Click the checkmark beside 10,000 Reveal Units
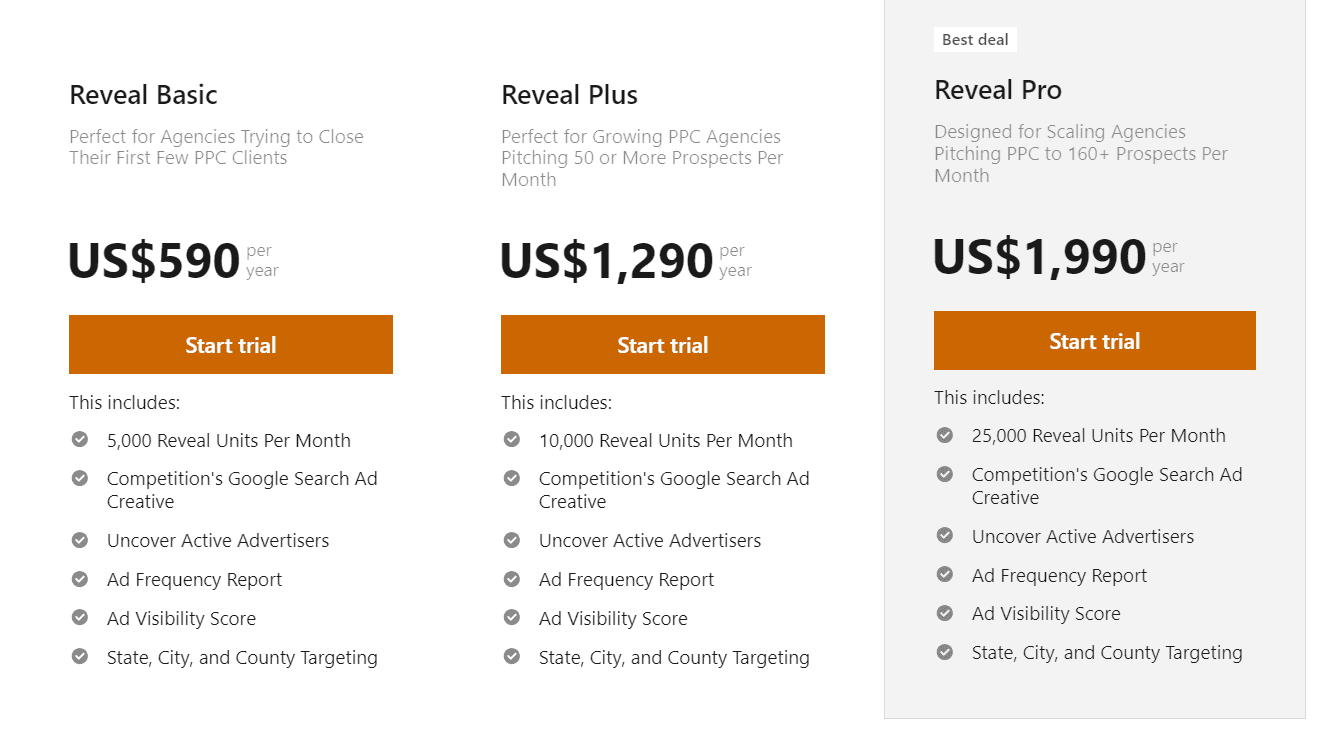 pos(512,439)
